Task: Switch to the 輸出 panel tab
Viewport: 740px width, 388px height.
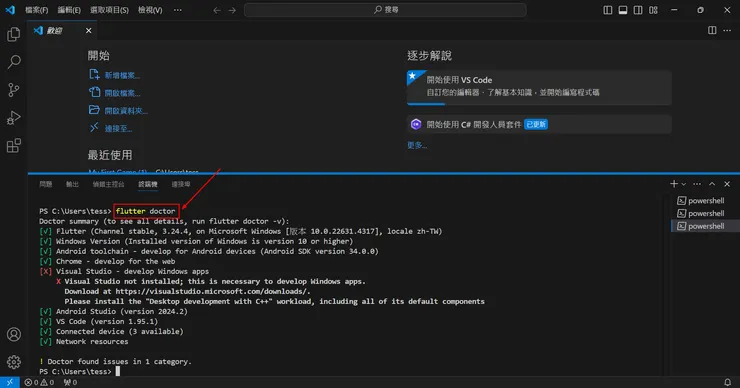Action: [x=72, y=184]
